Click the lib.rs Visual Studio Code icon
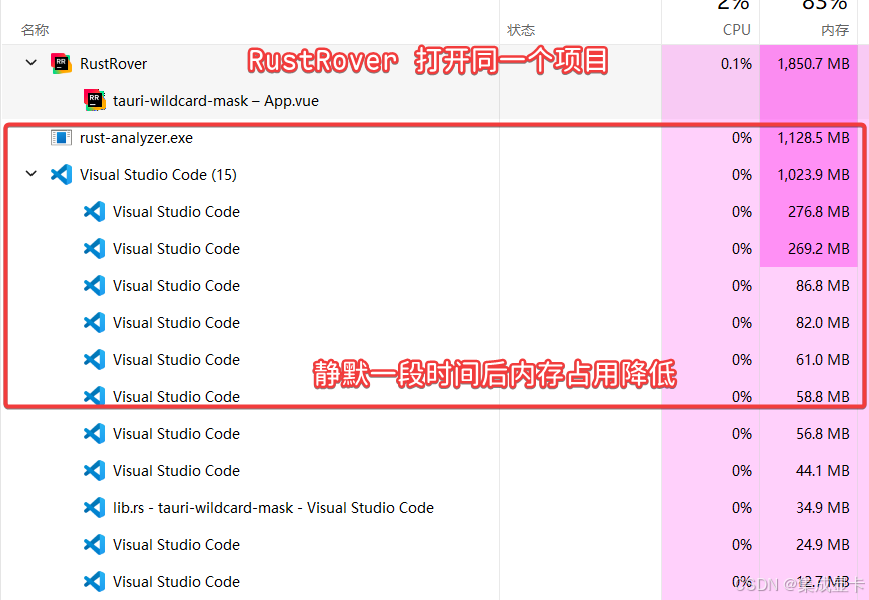Screen dimensions: 869x600 click(94, 507)
